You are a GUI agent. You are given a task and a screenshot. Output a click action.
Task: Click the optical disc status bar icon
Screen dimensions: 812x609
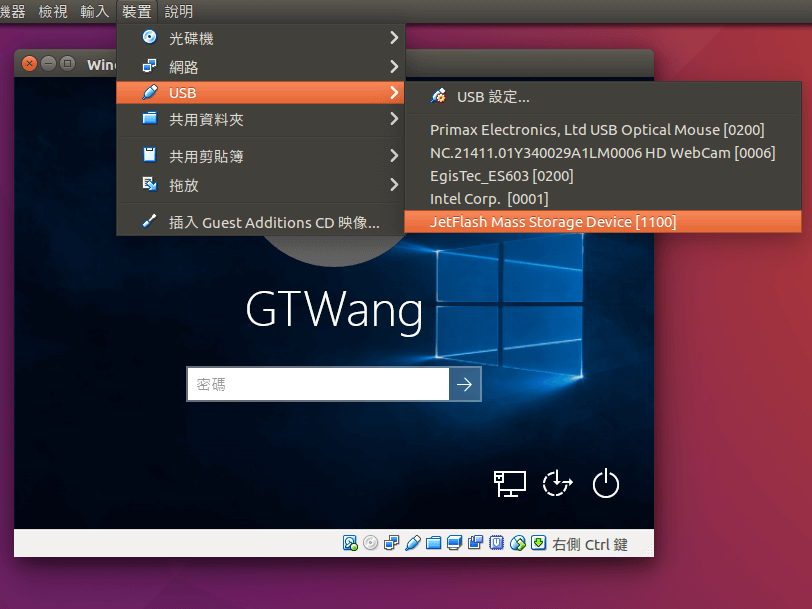[x=370, y=543]
